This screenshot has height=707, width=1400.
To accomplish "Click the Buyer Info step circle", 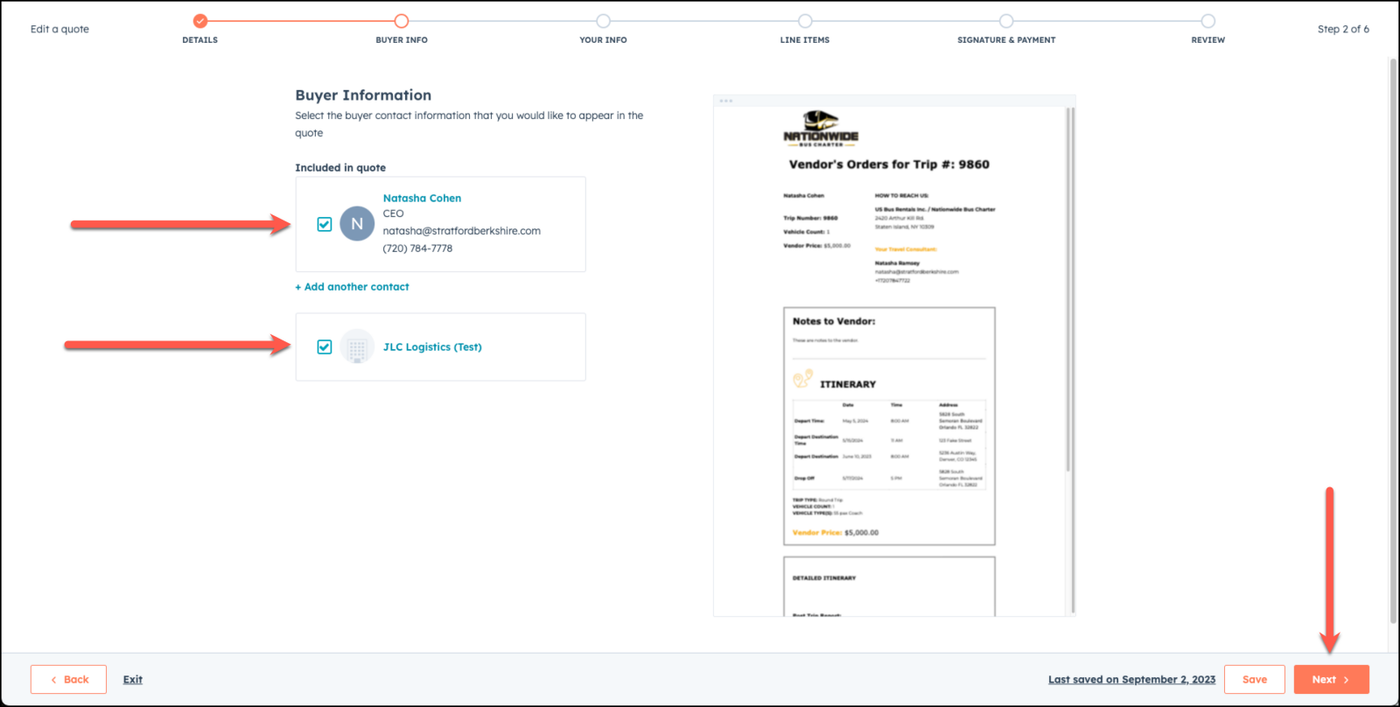I will tap(402, 21).
